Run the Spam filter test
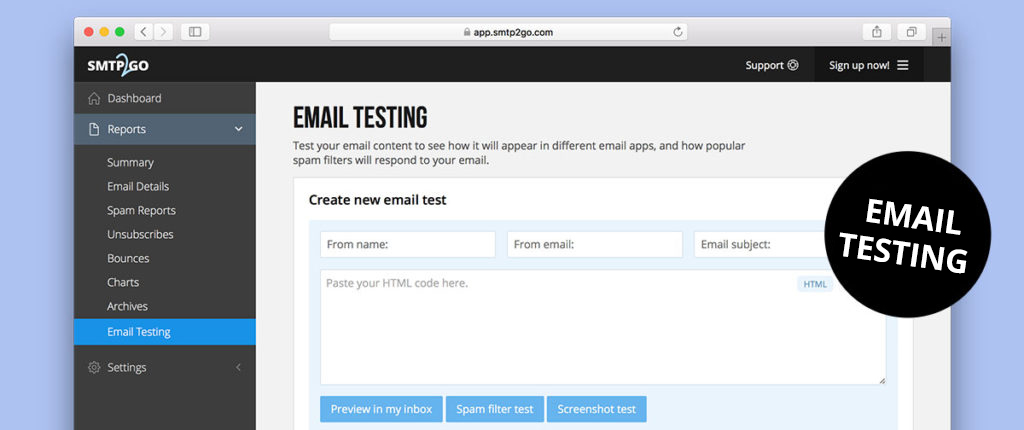This screenshot has height=430, width=1024. (x=495, y=409)
